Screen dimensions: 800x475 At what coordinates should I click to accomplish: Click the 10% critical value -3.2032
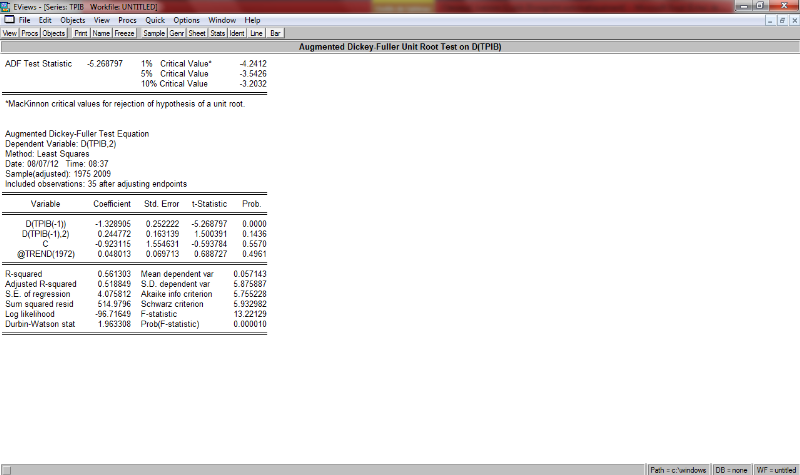(253, 84)
